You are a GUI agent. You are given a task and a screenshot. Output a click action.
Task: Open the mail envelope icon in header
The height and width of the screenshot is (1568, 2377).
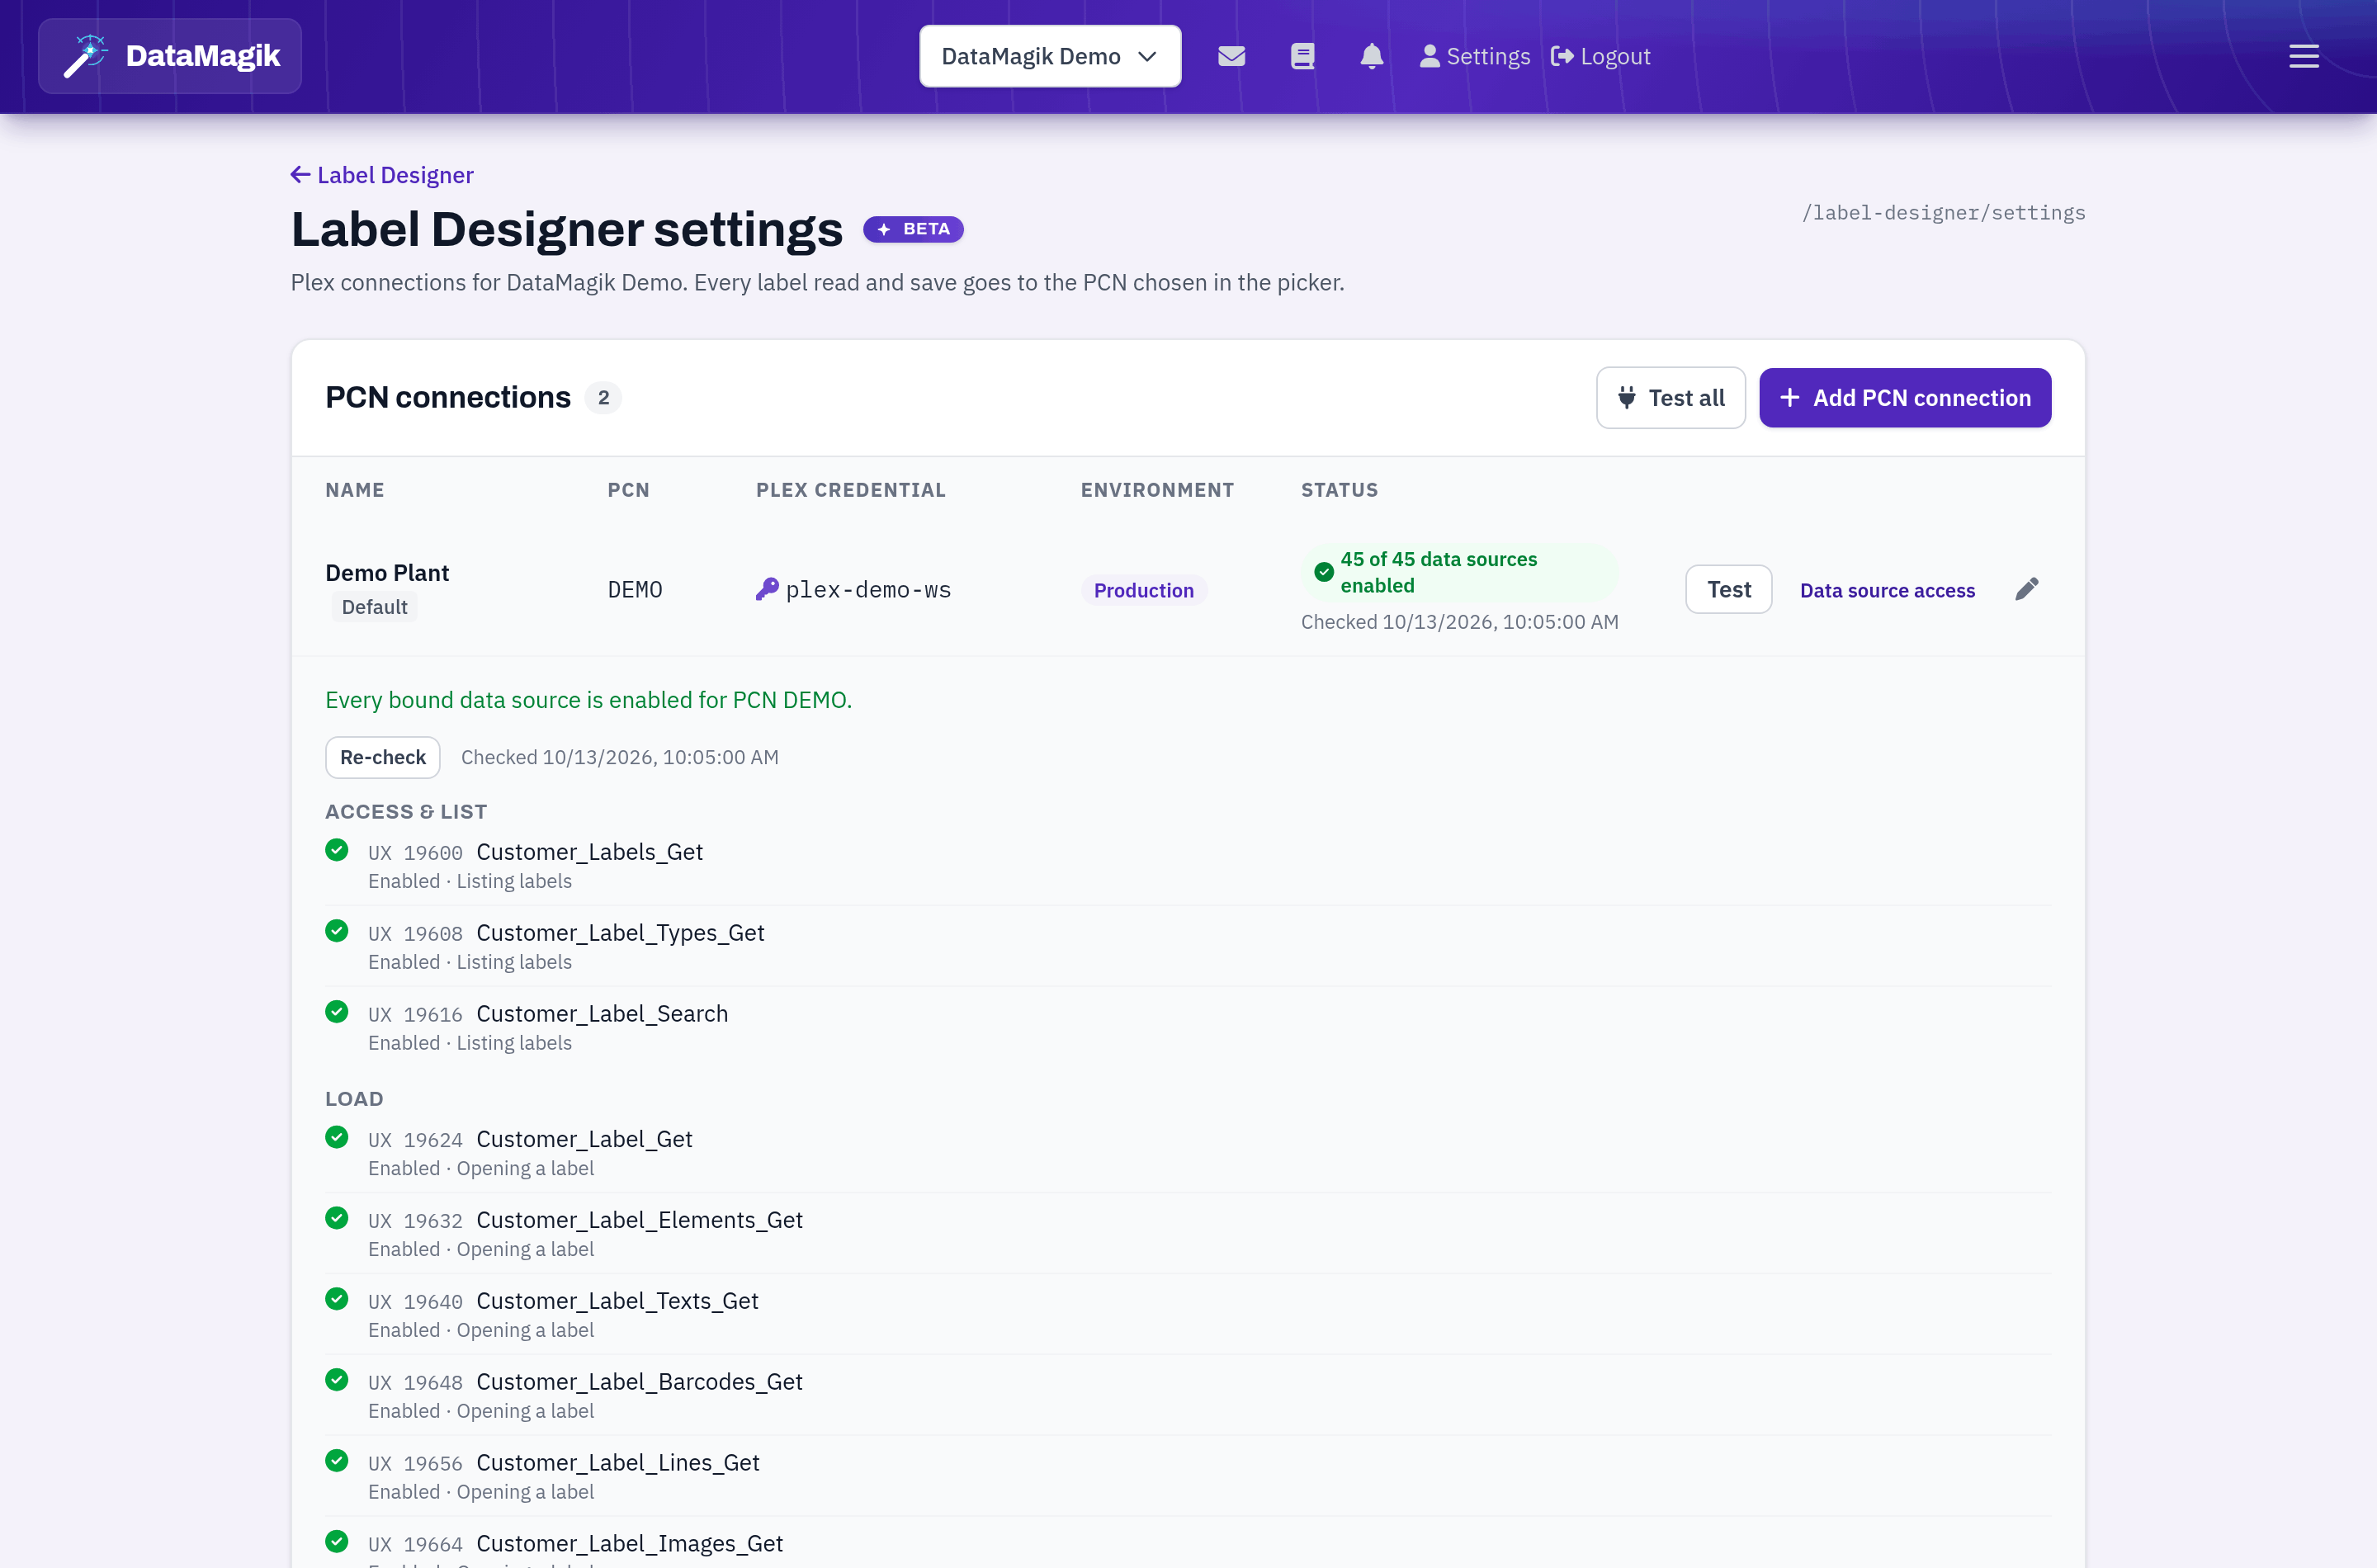[x=1231, y=56]
